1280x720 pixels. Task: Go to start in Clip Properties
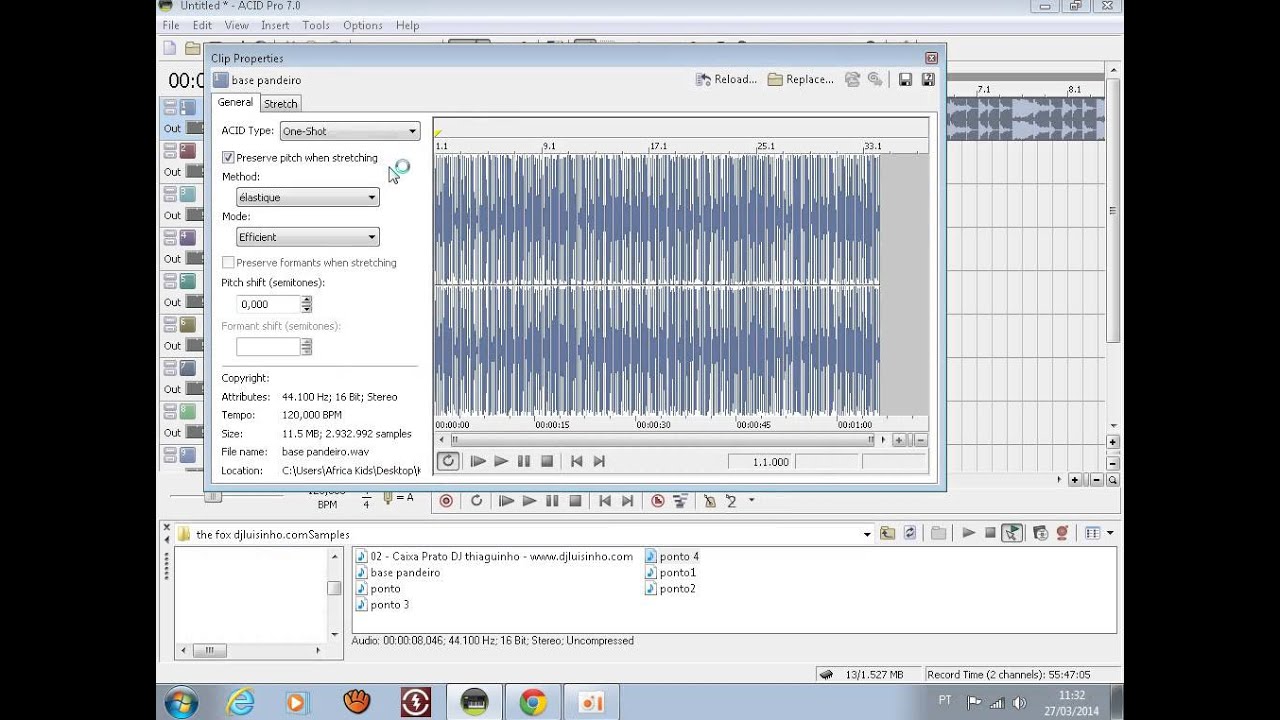[x=576, y=461]
